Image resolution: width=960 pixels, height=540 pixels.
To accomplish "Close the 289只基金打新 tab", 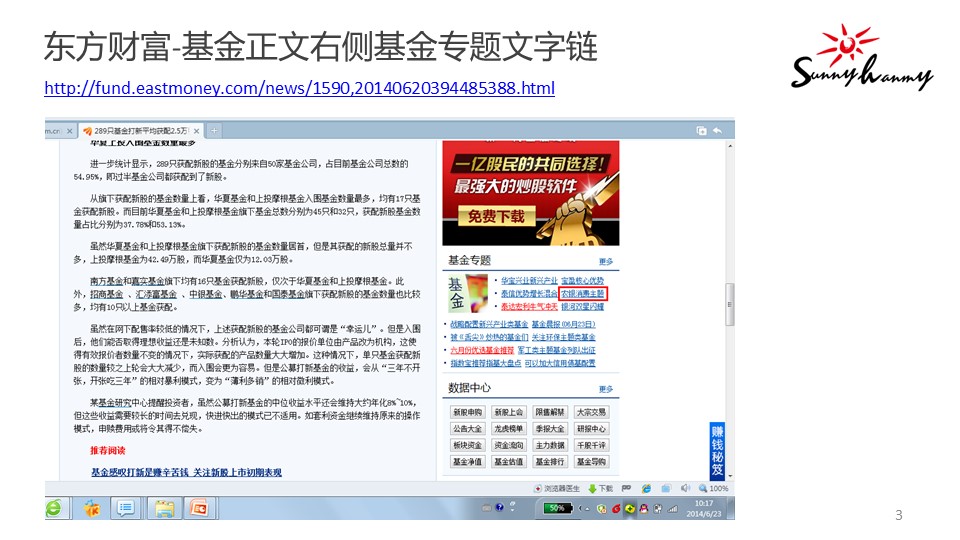I will pos(197,131).
